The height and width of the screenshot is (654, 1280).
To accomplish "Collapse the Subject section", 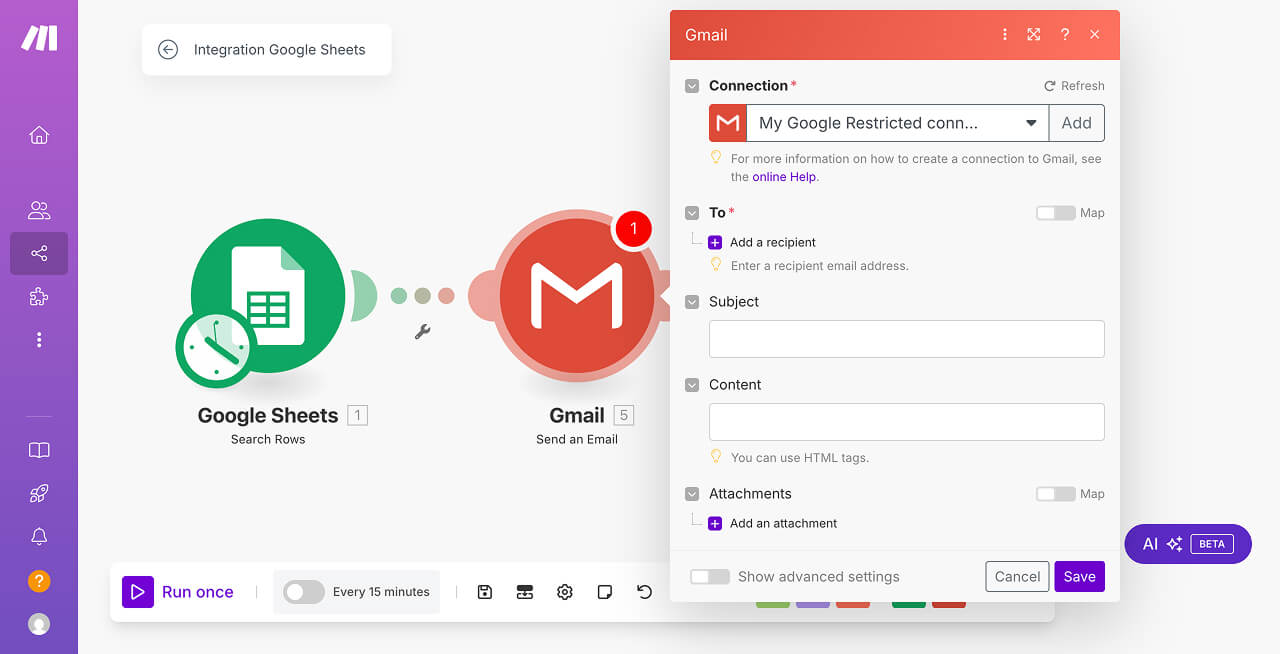I will coord(692,302).
